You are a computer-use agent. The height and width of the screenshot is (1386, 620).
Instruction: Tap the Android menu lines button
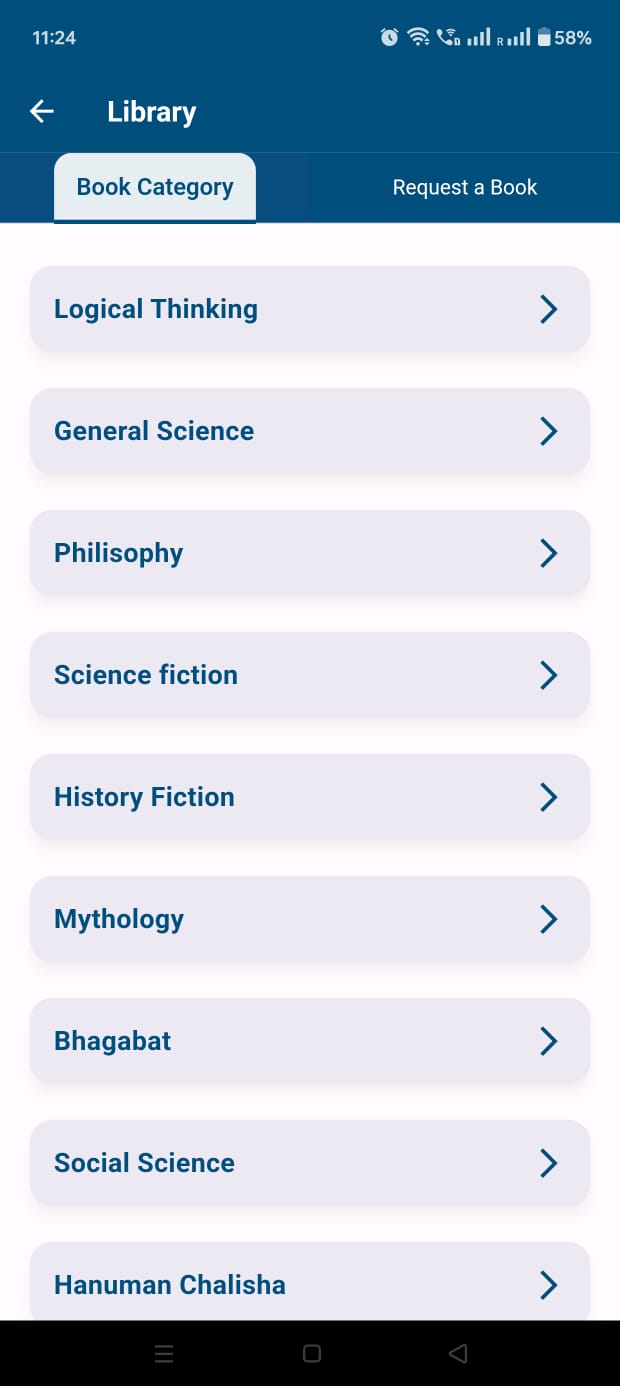pos(164,1354)
